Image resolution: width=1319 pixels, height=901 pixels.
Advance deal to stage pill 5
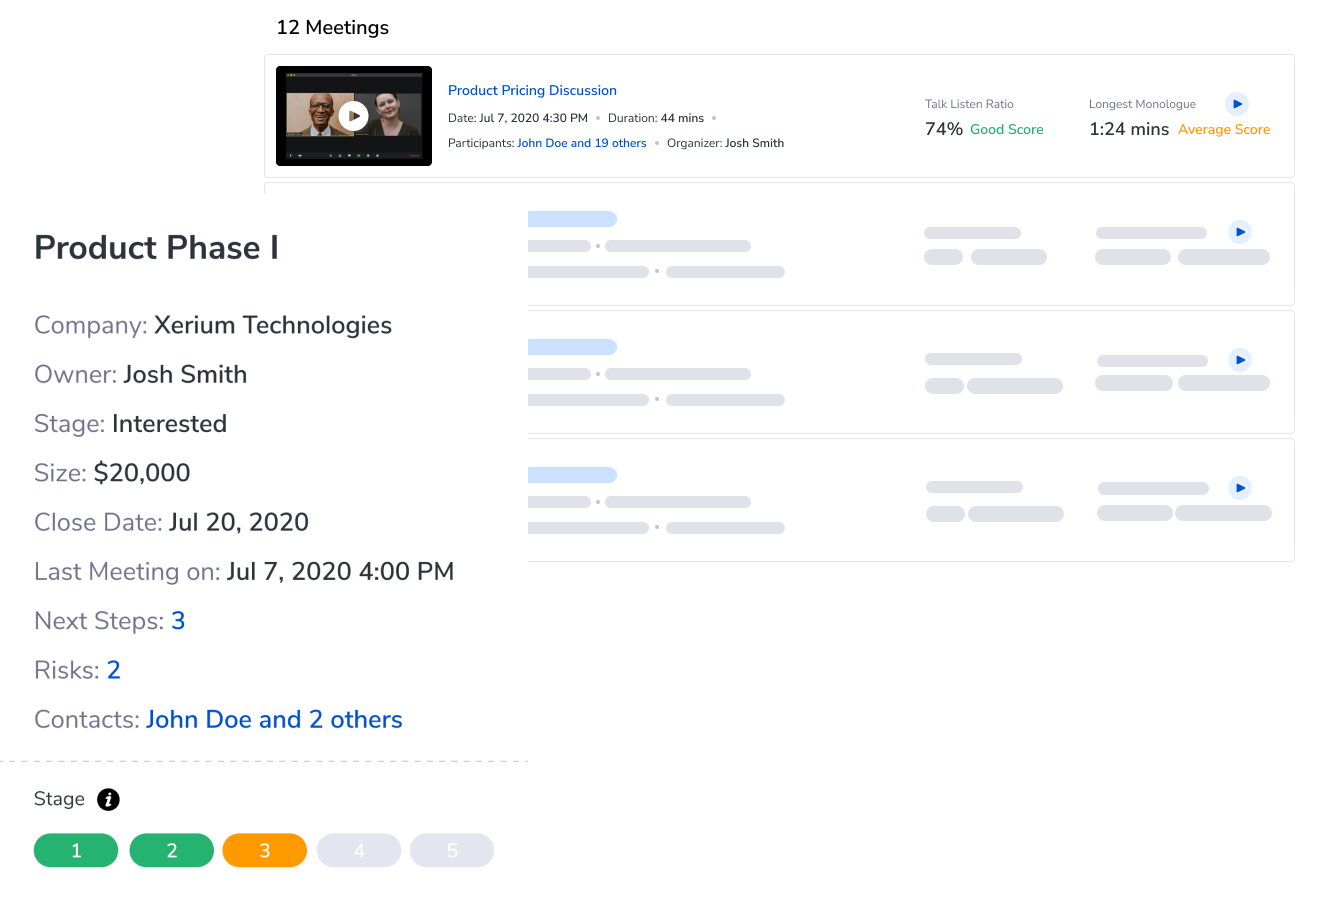click(451, 850)
